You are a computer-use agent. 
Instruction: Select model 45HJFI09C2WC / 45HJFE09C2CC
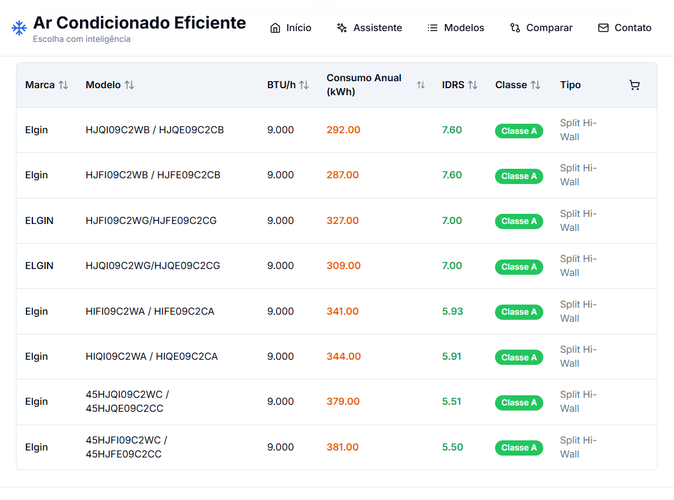127,447
